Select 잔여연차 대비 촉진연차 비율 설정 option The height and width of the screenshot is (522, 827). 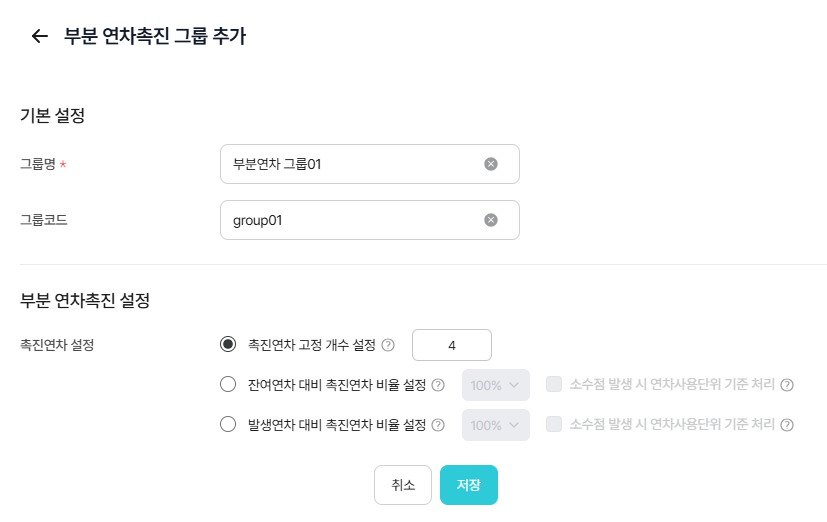(228, 385)
